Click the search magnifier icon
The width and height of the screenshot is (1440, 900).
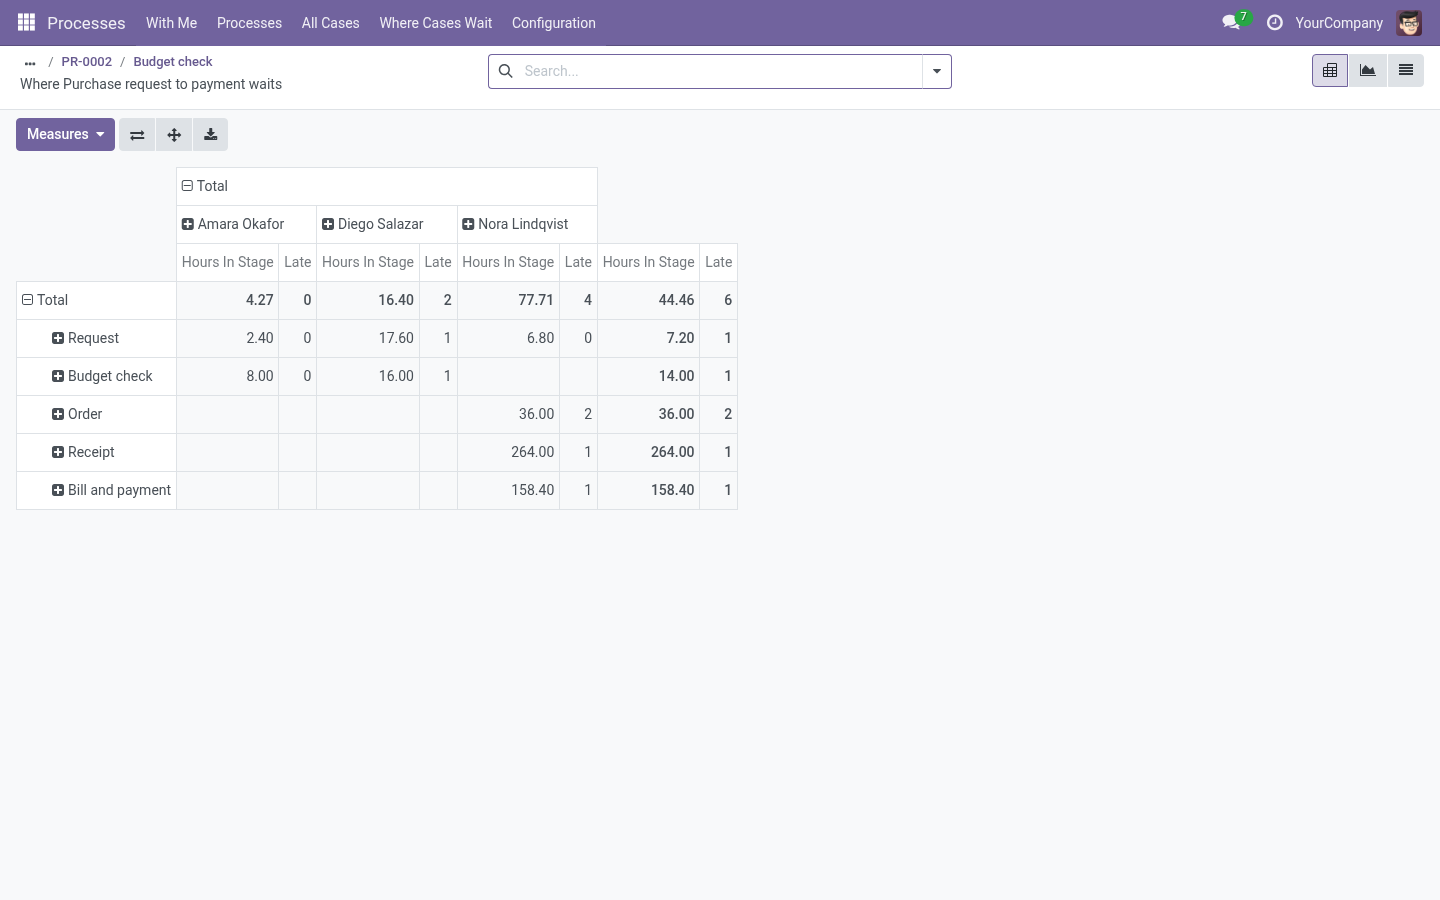506,71
